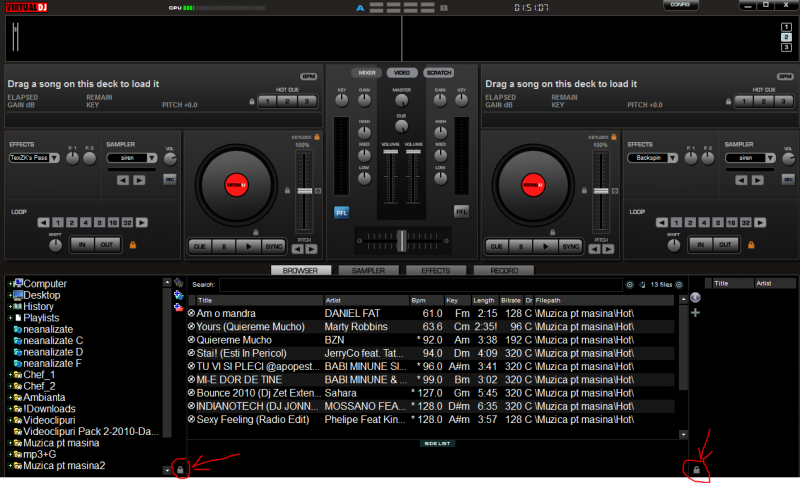Set left deck loop OUT point
Viewport: 800px width, 483px height.
pos(107,245)
